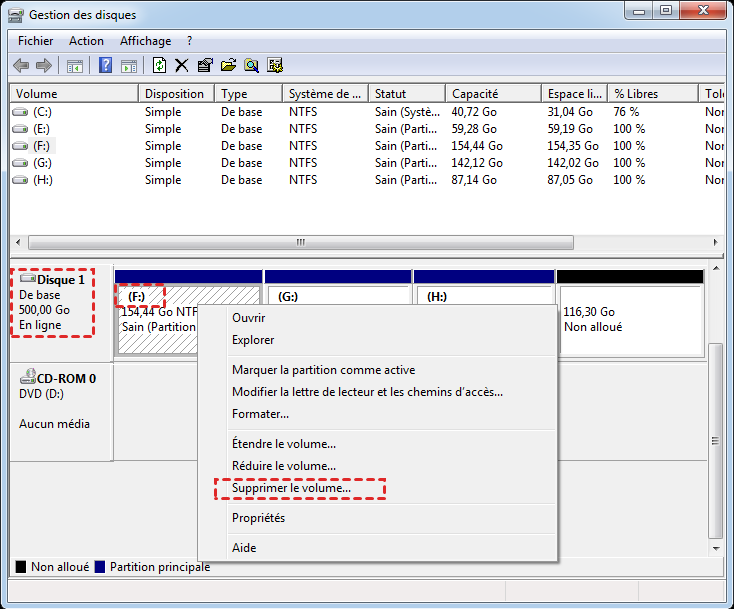Image resolution: width=734 pixels, height=609 pixels.
Task: Click the disk pane scroll up arrow
Action: (x=716, y=268)
